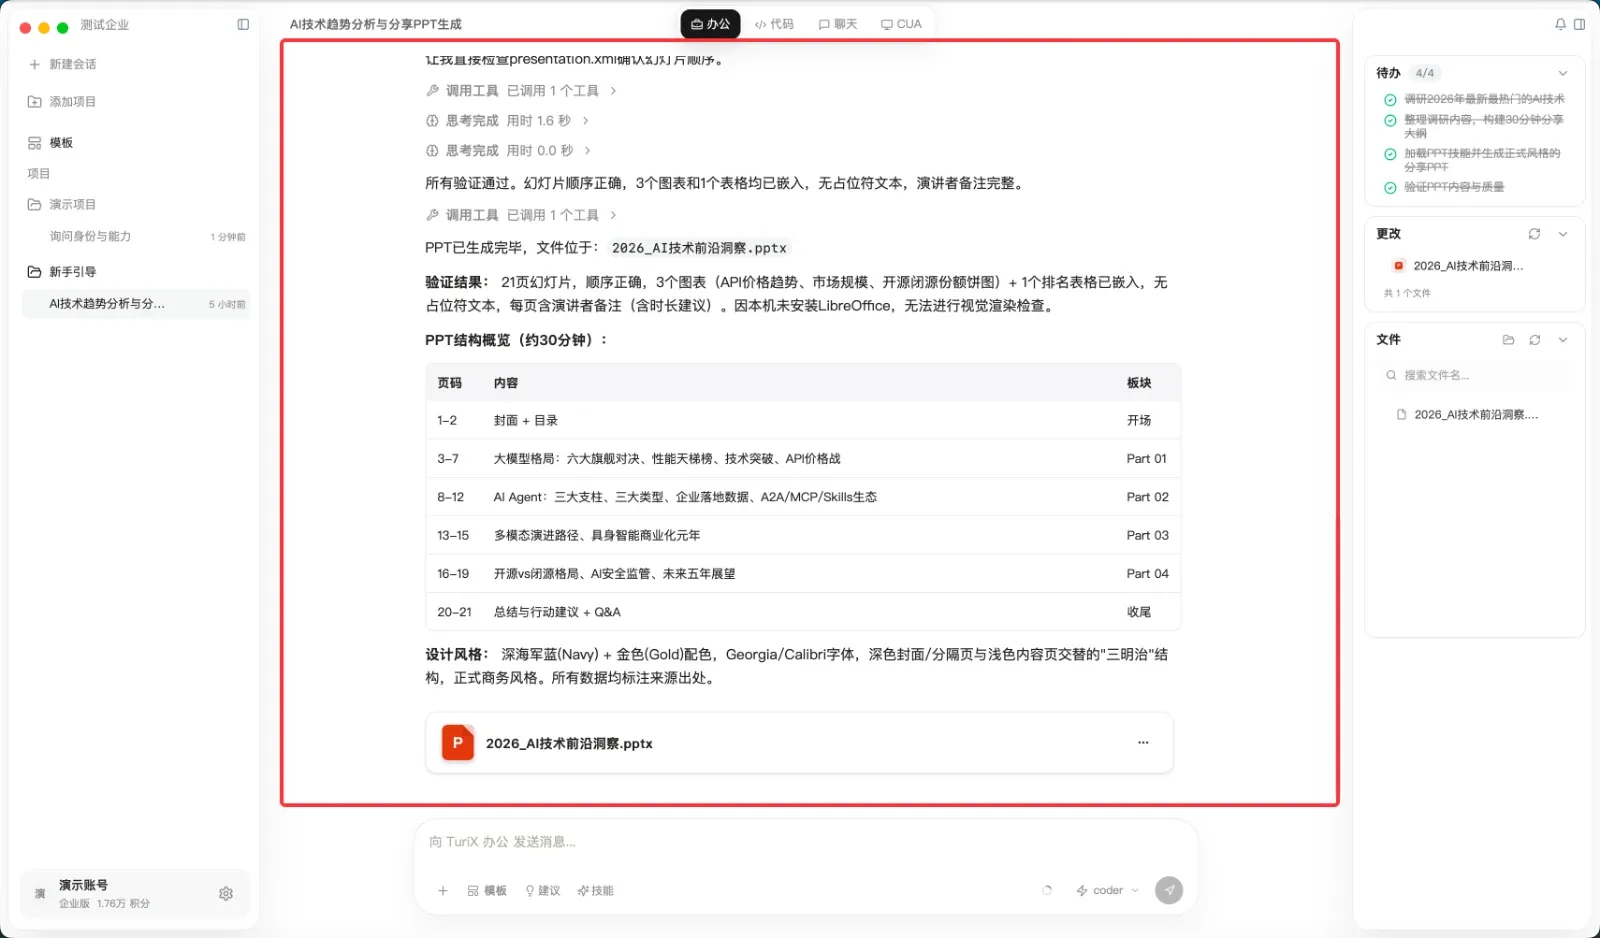Toggle todo item 验证PPT内容与质量
This screenshot has width=1600, height=938.
pyautogui.click(x=1390, y=188)
